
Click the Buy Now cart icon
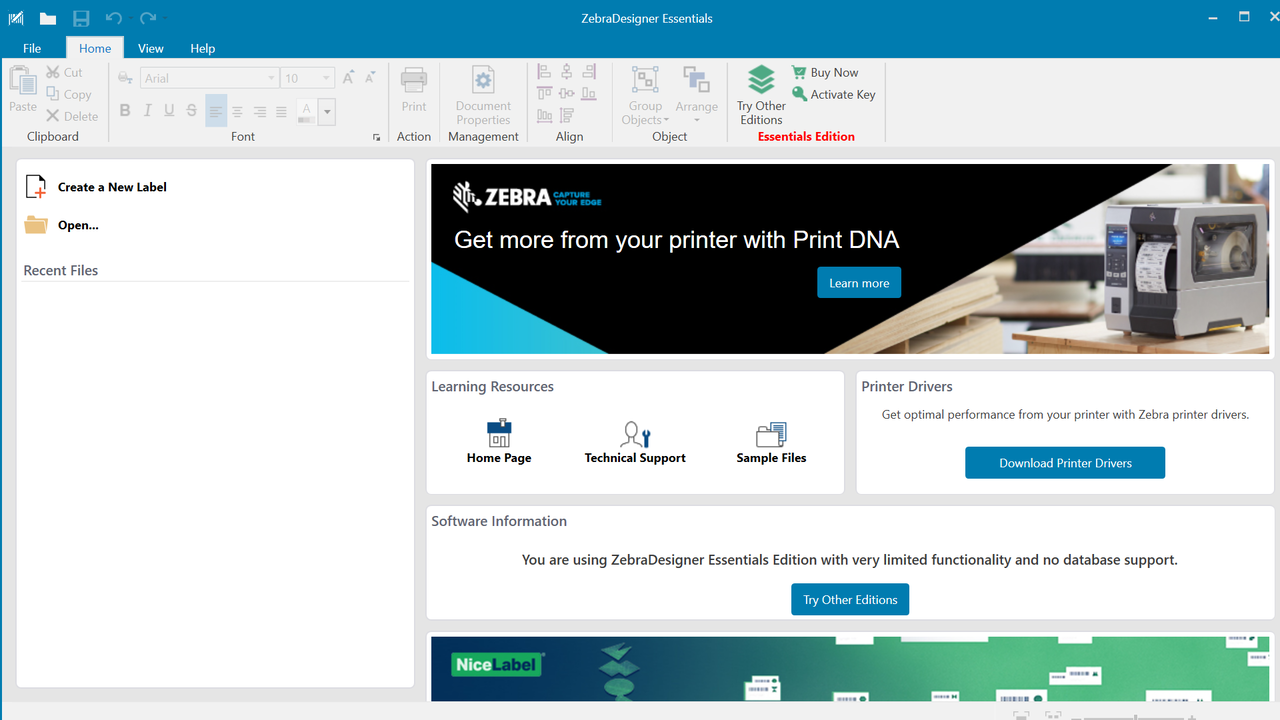[x=799, y=72]
